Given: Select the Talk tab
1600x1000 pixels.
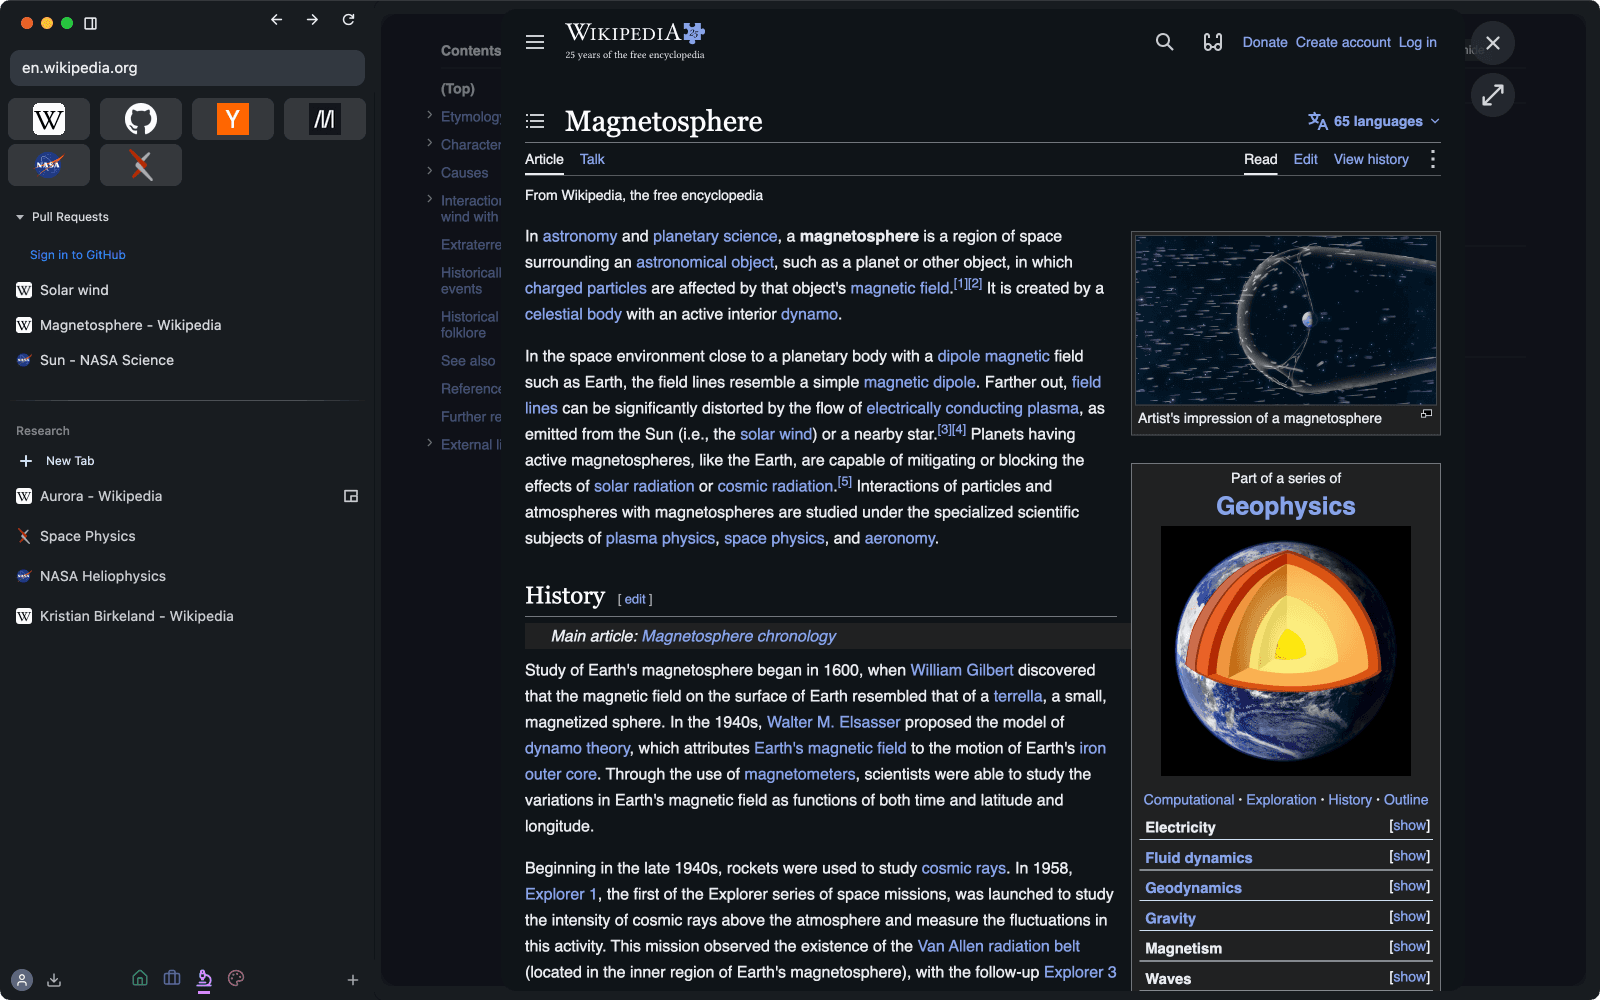Looking at the screenshot, I should click(592, 159).
